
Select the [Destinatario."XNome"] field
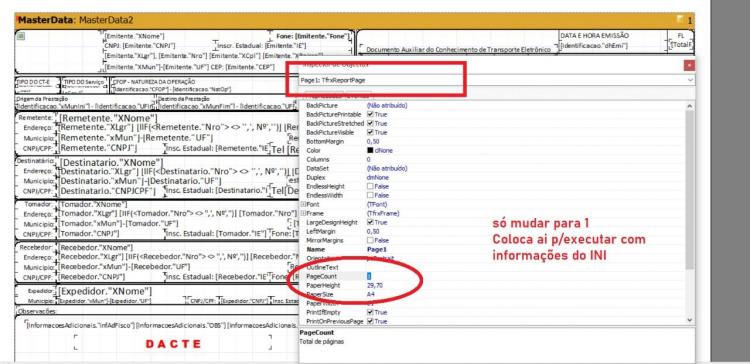point(111,163)
